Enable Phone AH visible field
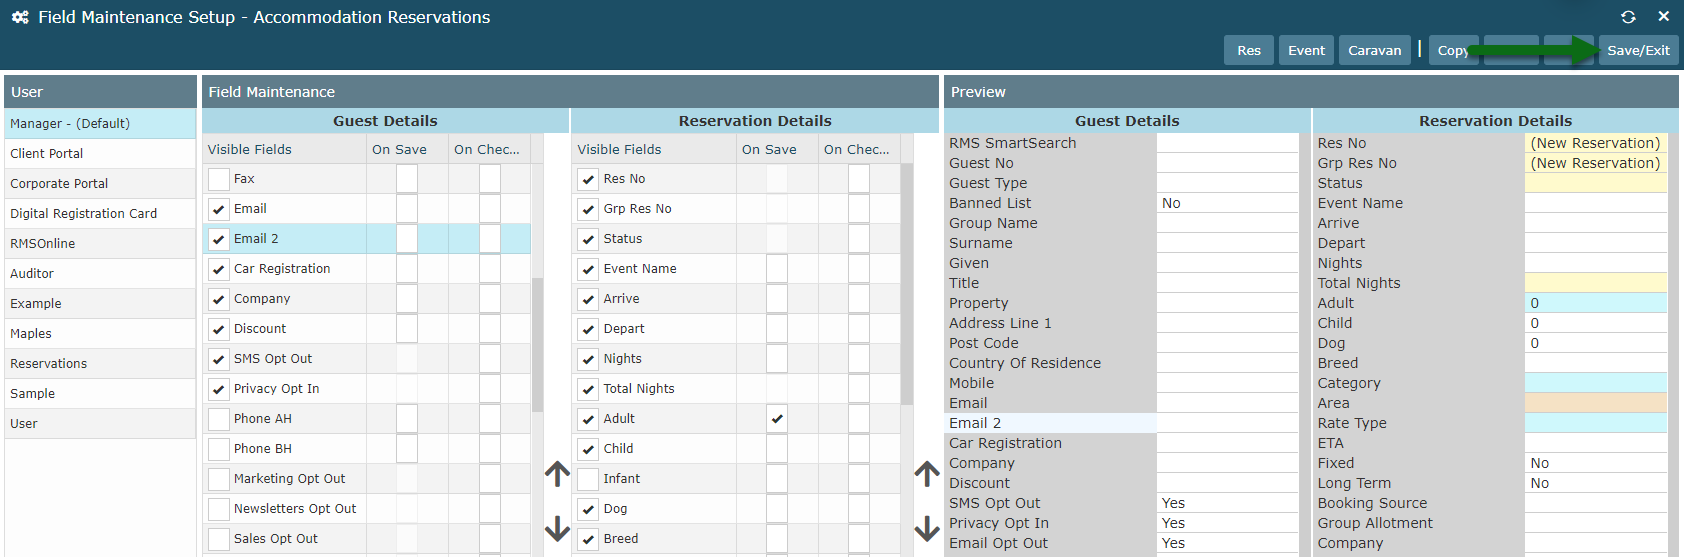Viewport: 1684px width, 557px height. (219, 419)
